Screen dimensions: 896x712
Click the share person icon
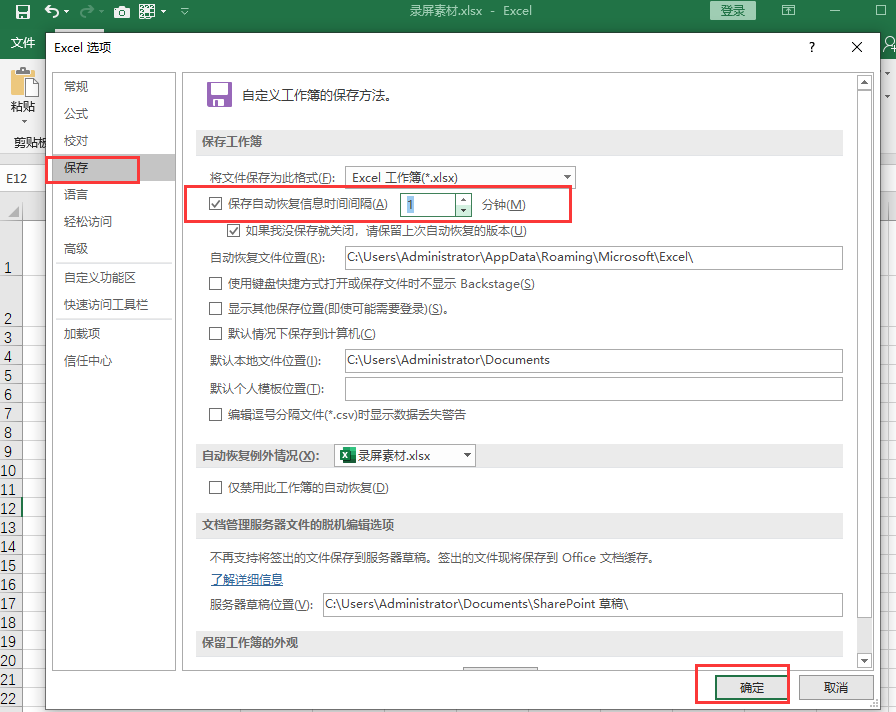click(889, 44)
